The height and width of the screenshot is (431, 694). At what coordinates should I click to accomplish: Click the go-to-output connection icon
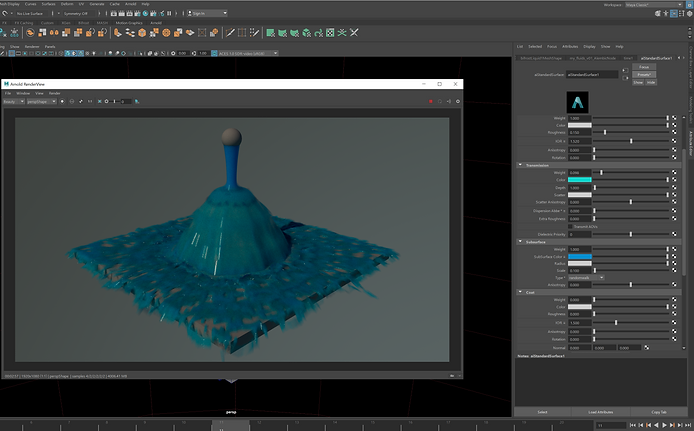click(x=625, y=78)
